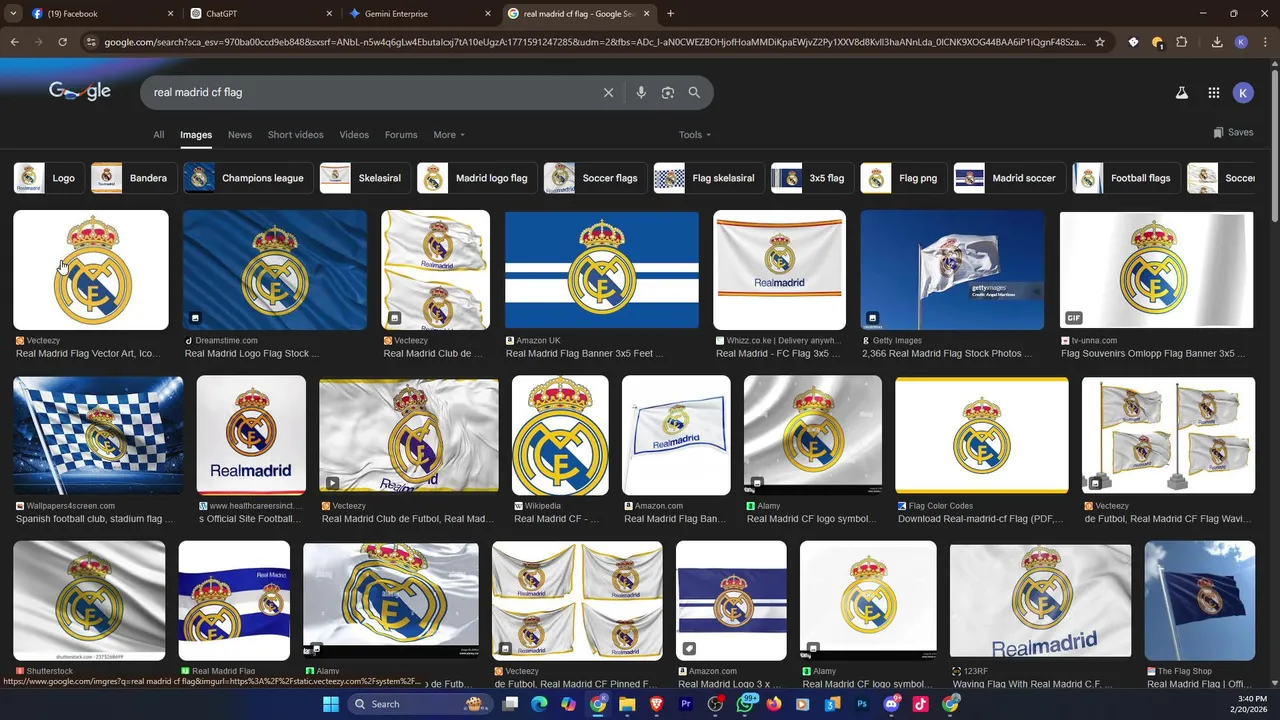Filter by Champions league chip

pyautogui.click(x=249, y=178)
